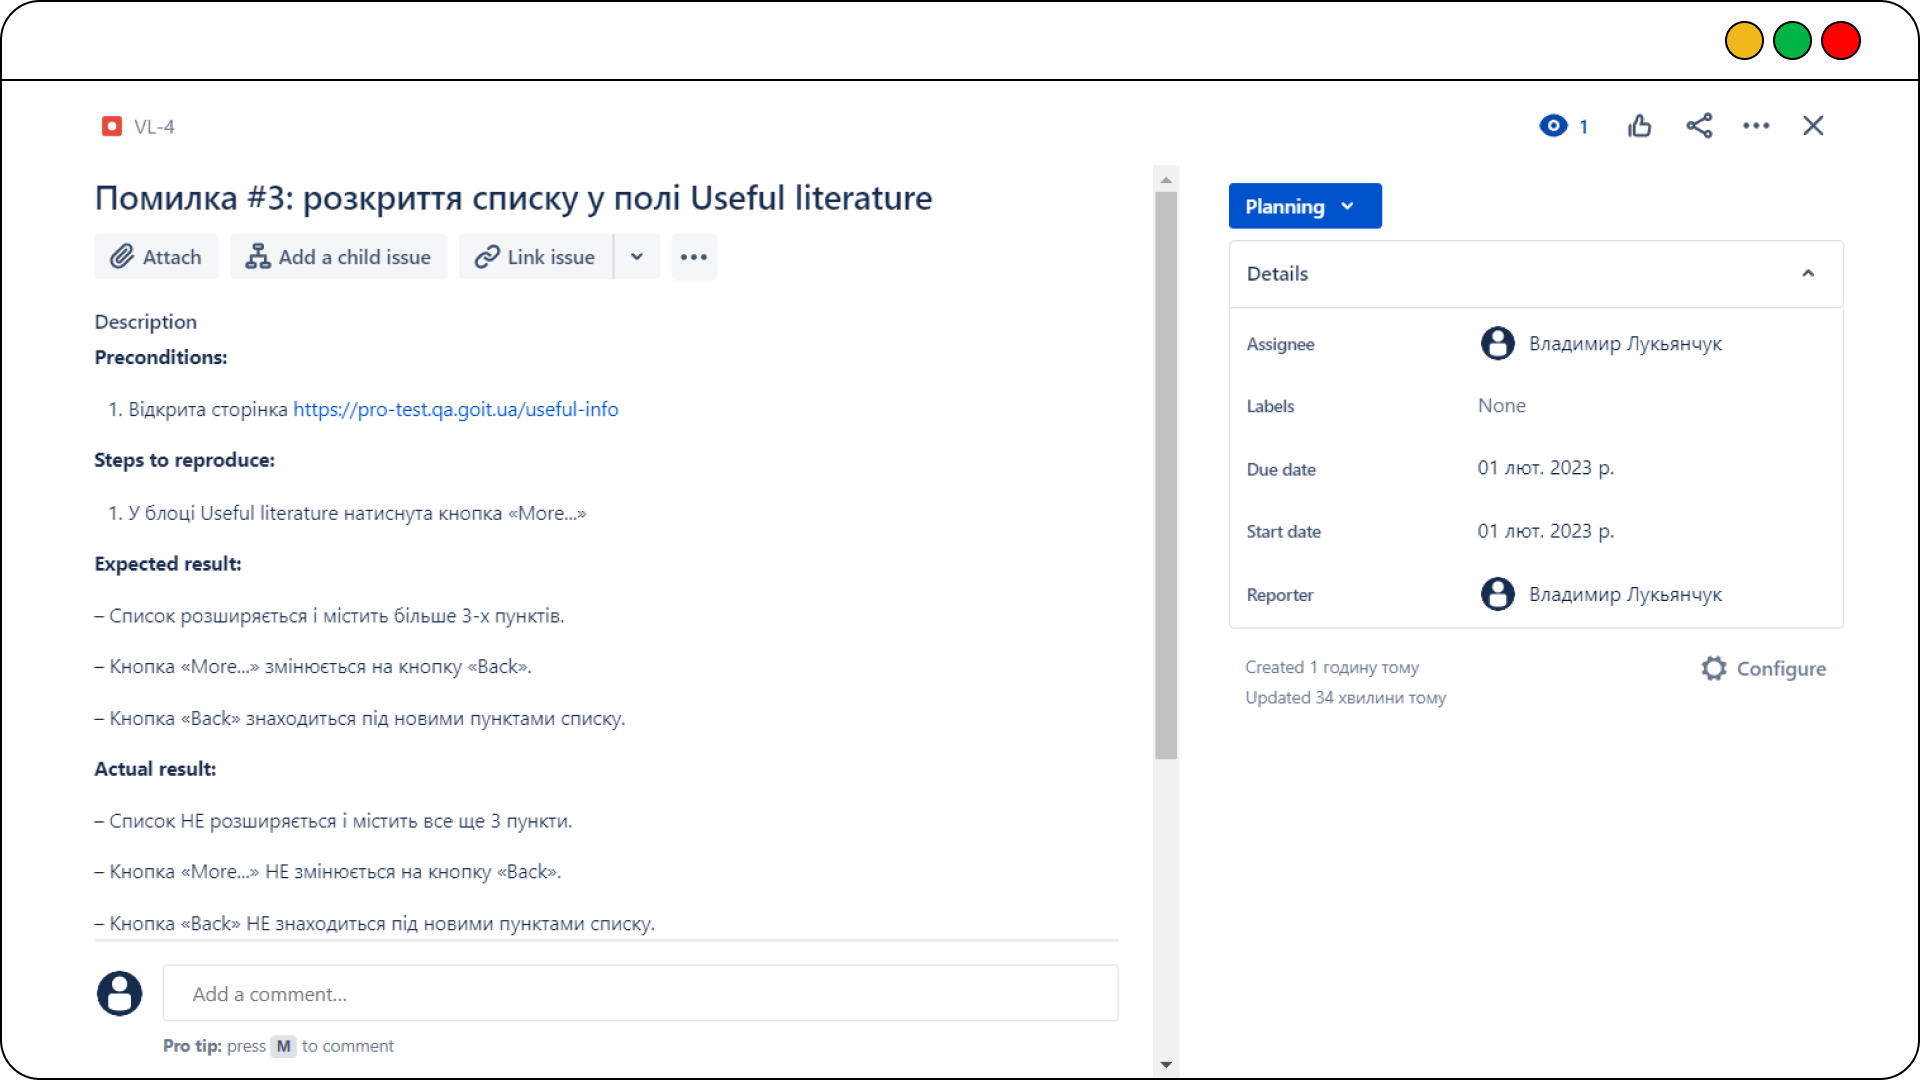This screenshot has width=1920, height=1080.
Task: Close the issue with the X icon
Action: coord(1813,126)
